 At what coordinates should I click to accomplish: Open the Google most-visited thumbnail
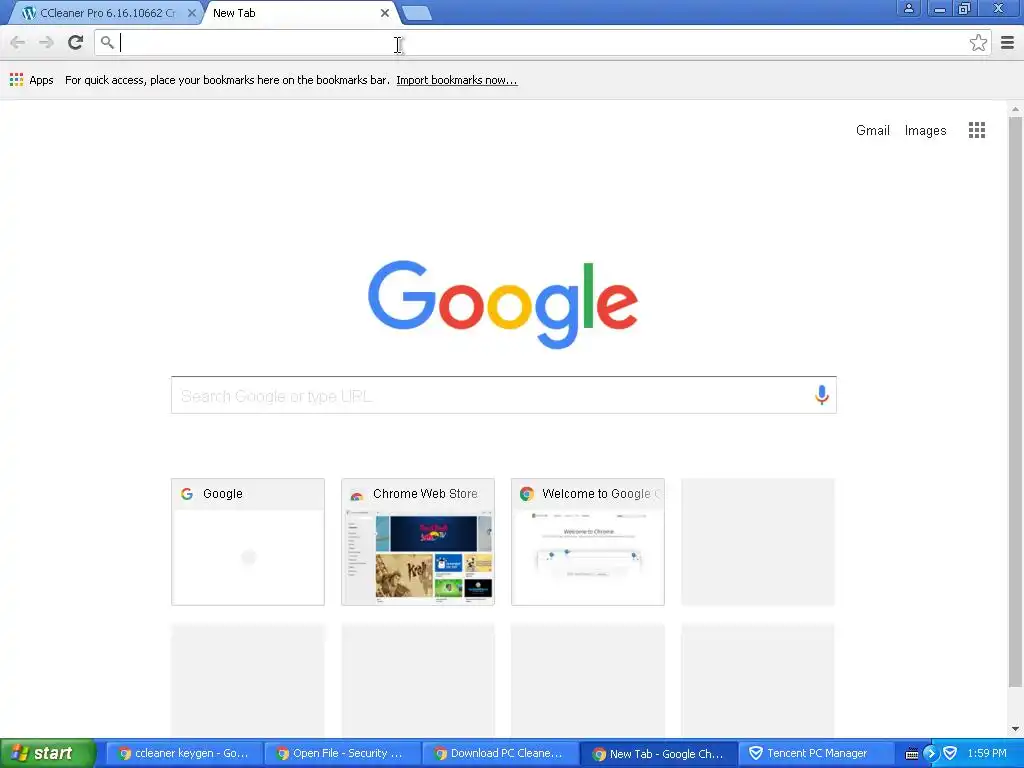click(248, 541)
